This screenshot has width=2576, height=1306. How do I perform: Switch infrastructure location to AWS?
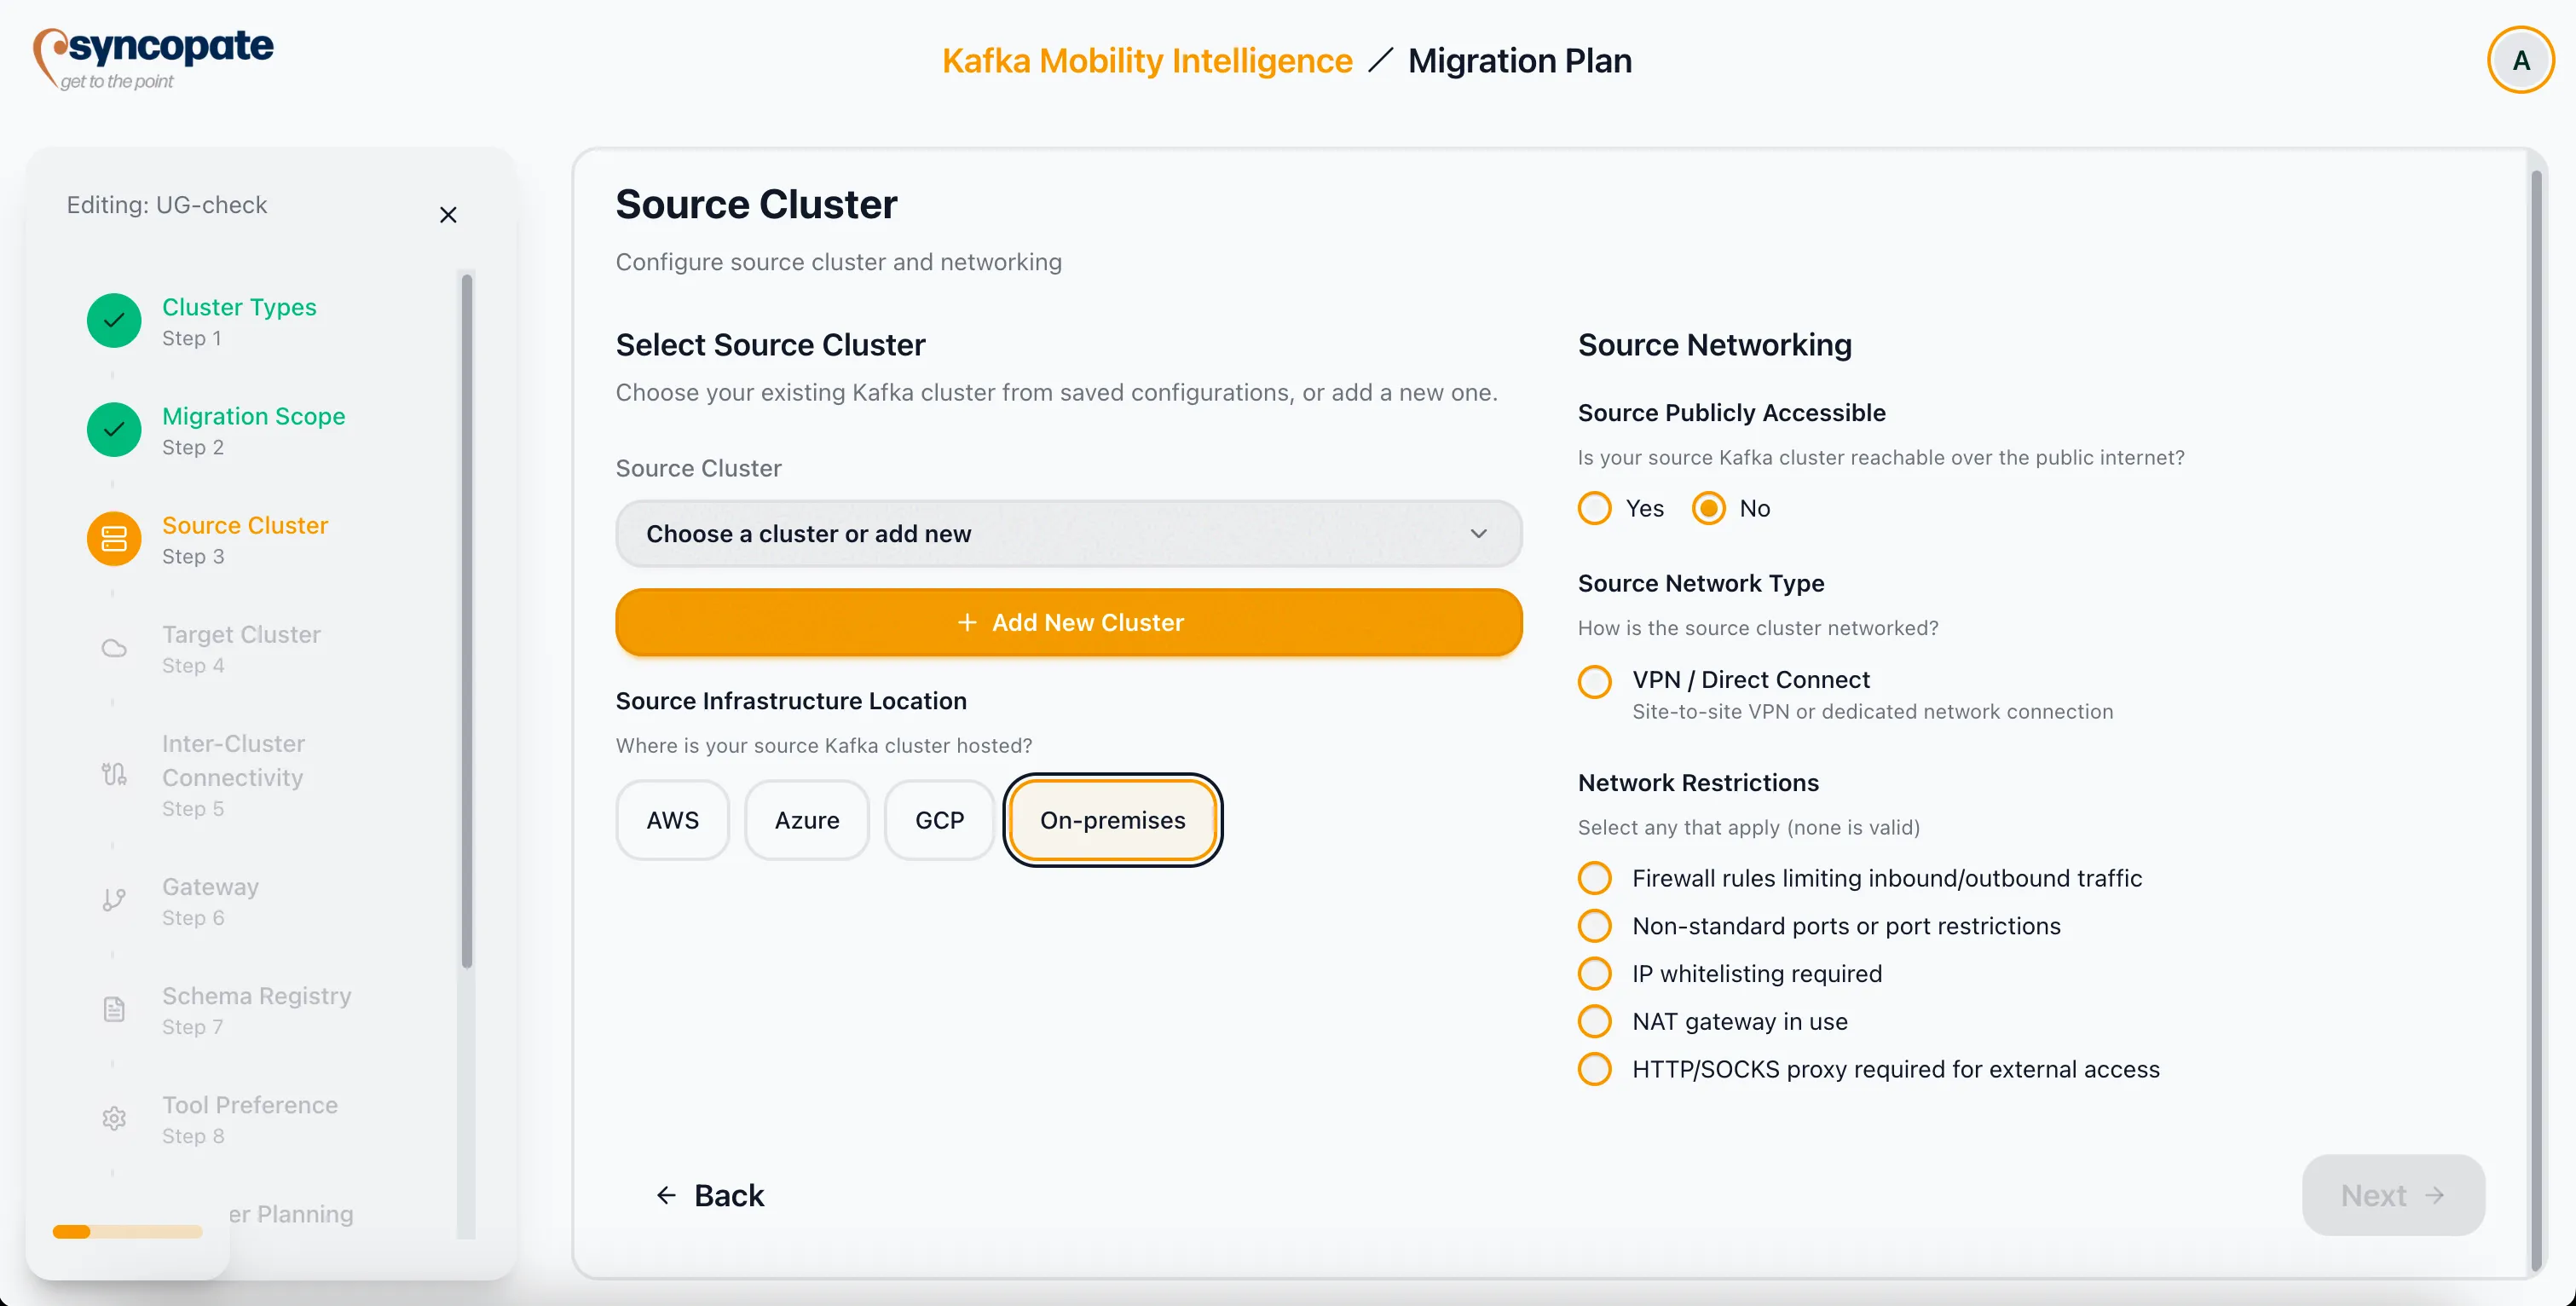click(672, 820)
